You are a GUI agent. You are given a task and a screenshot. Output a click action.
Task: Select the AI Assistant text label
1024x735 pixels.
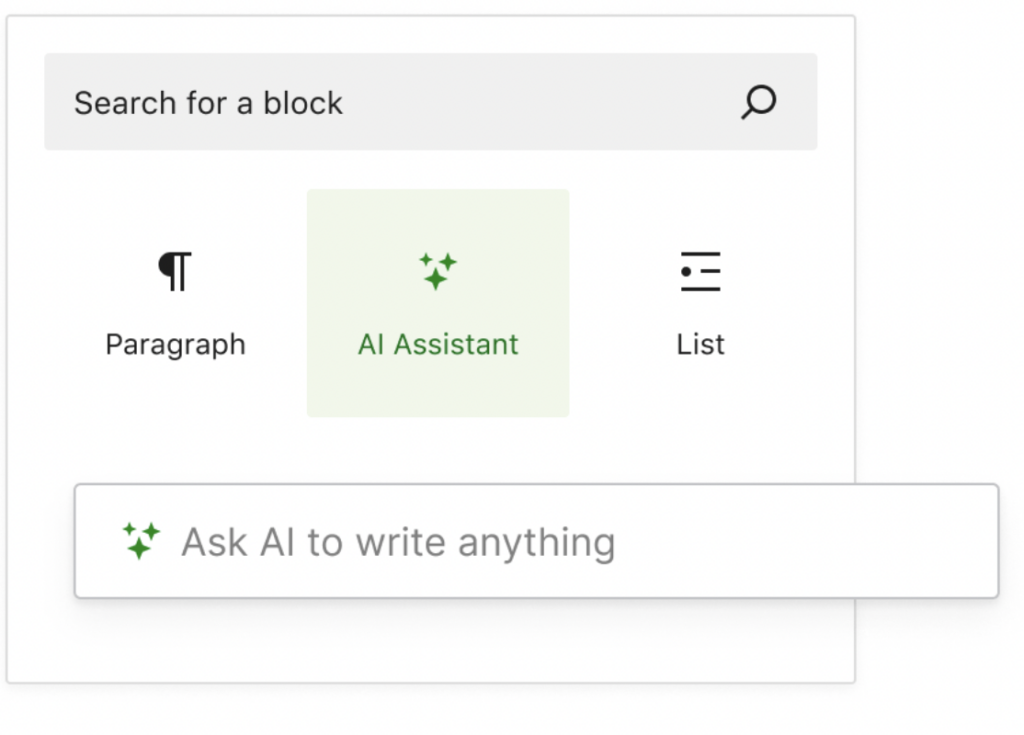point(438,344)
